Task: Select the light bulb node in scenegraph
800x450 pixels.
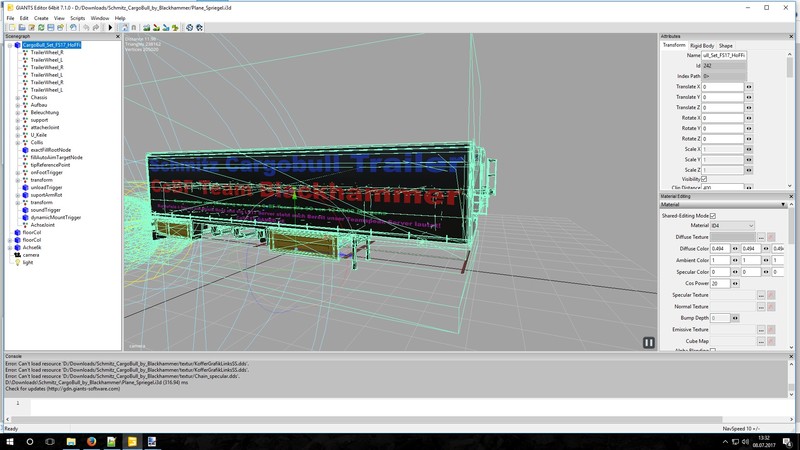Action: click(16, 262)
